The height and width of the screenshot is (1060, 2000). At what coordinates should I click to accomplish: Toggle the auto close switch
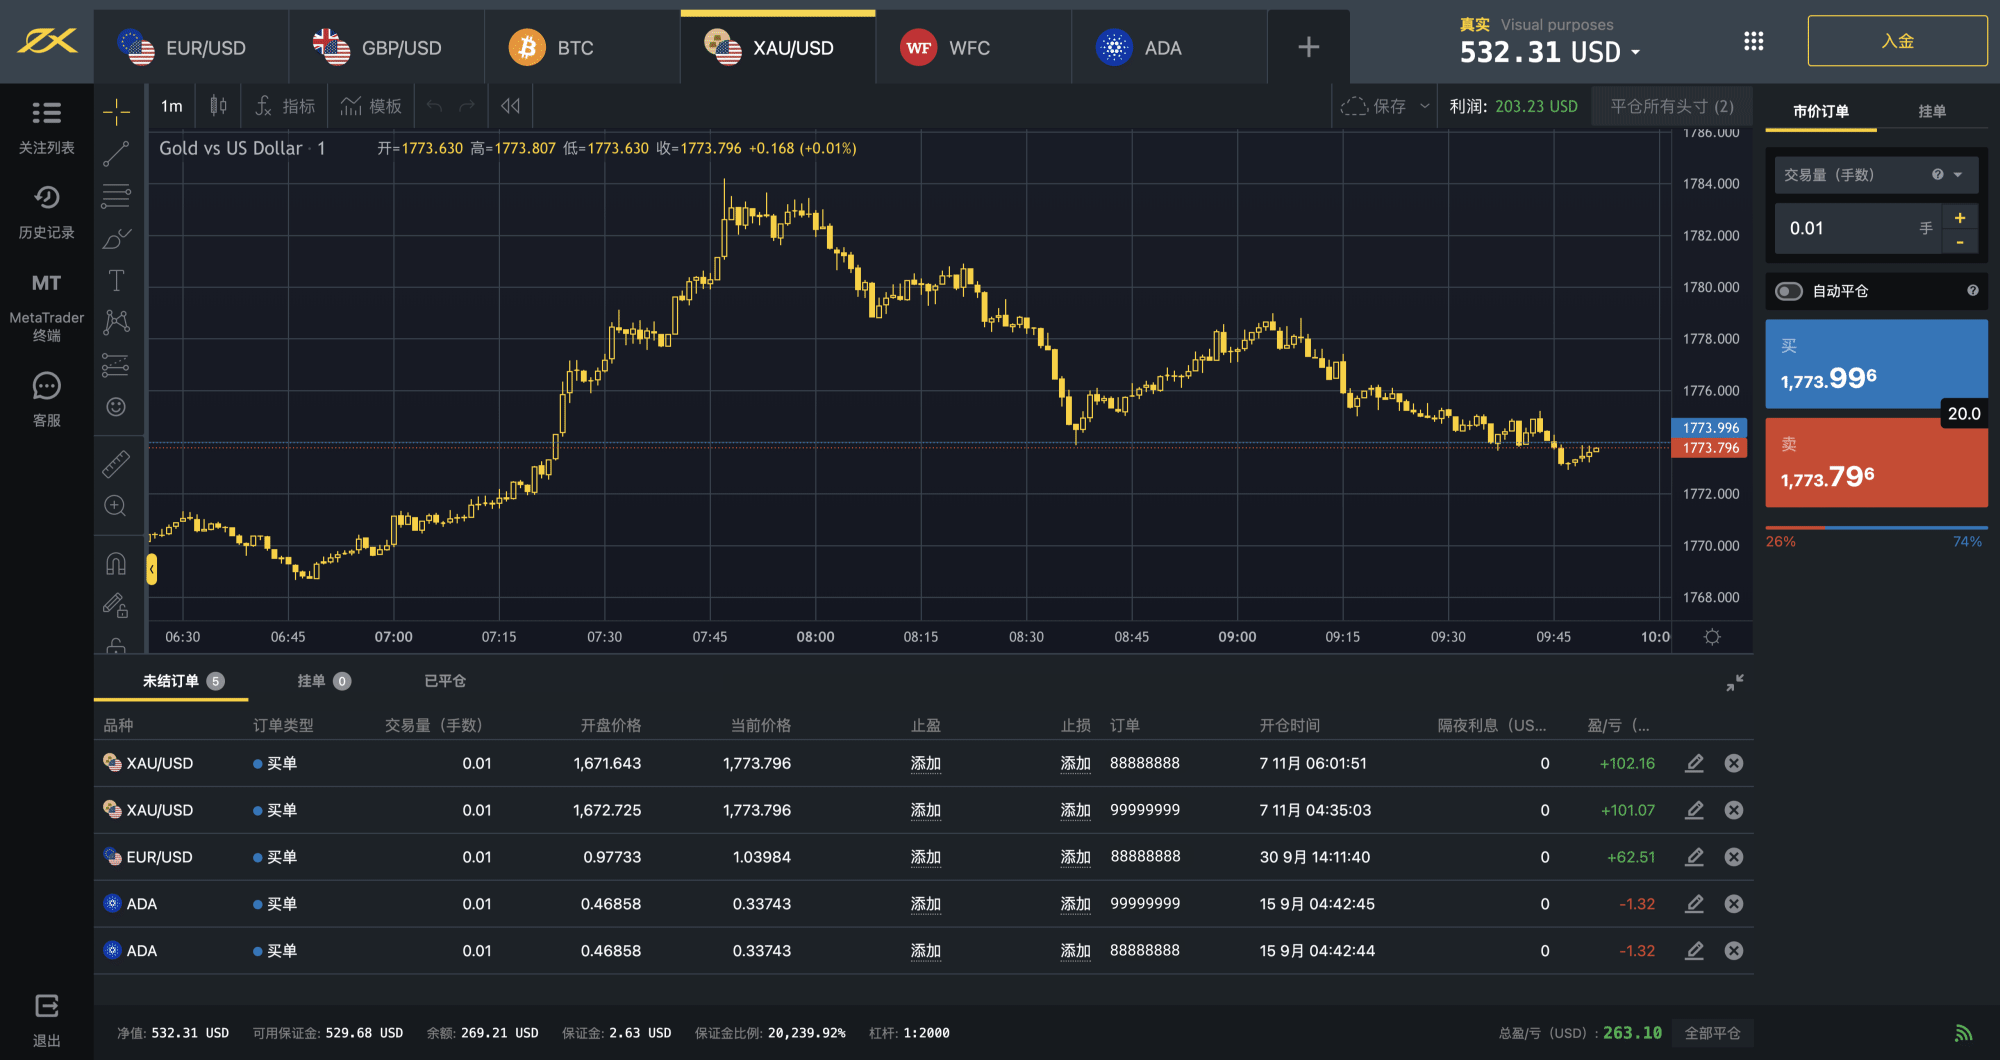click(x=1789, y=291)
